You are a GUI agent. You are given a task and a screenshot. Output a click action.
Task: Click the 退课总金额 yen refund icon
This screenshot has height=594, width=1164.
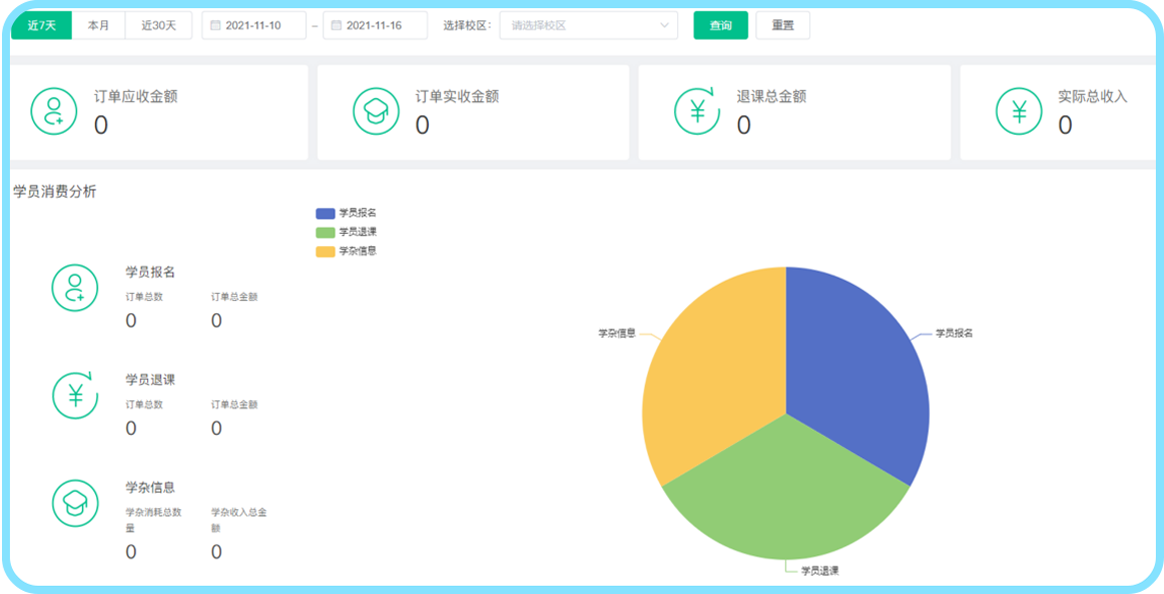(697, 111)
